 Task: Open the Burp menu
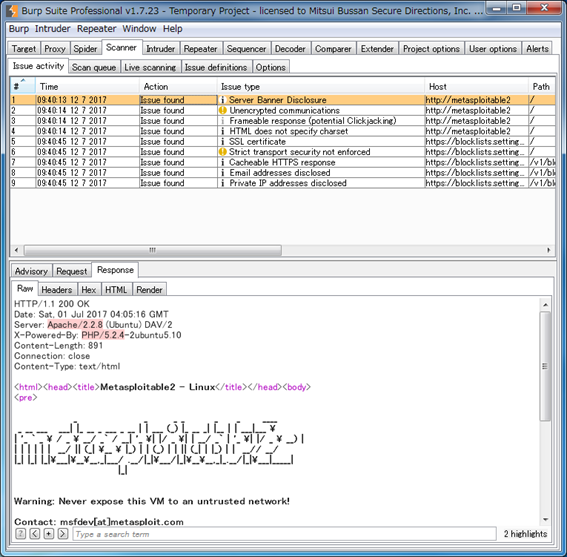point(19,29)
